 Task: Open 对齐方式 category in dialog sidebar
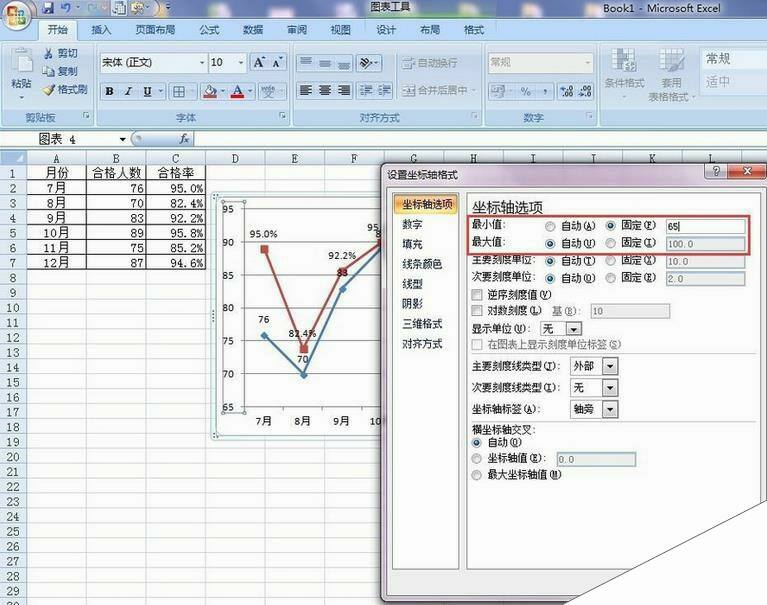(x=422, y=344)
